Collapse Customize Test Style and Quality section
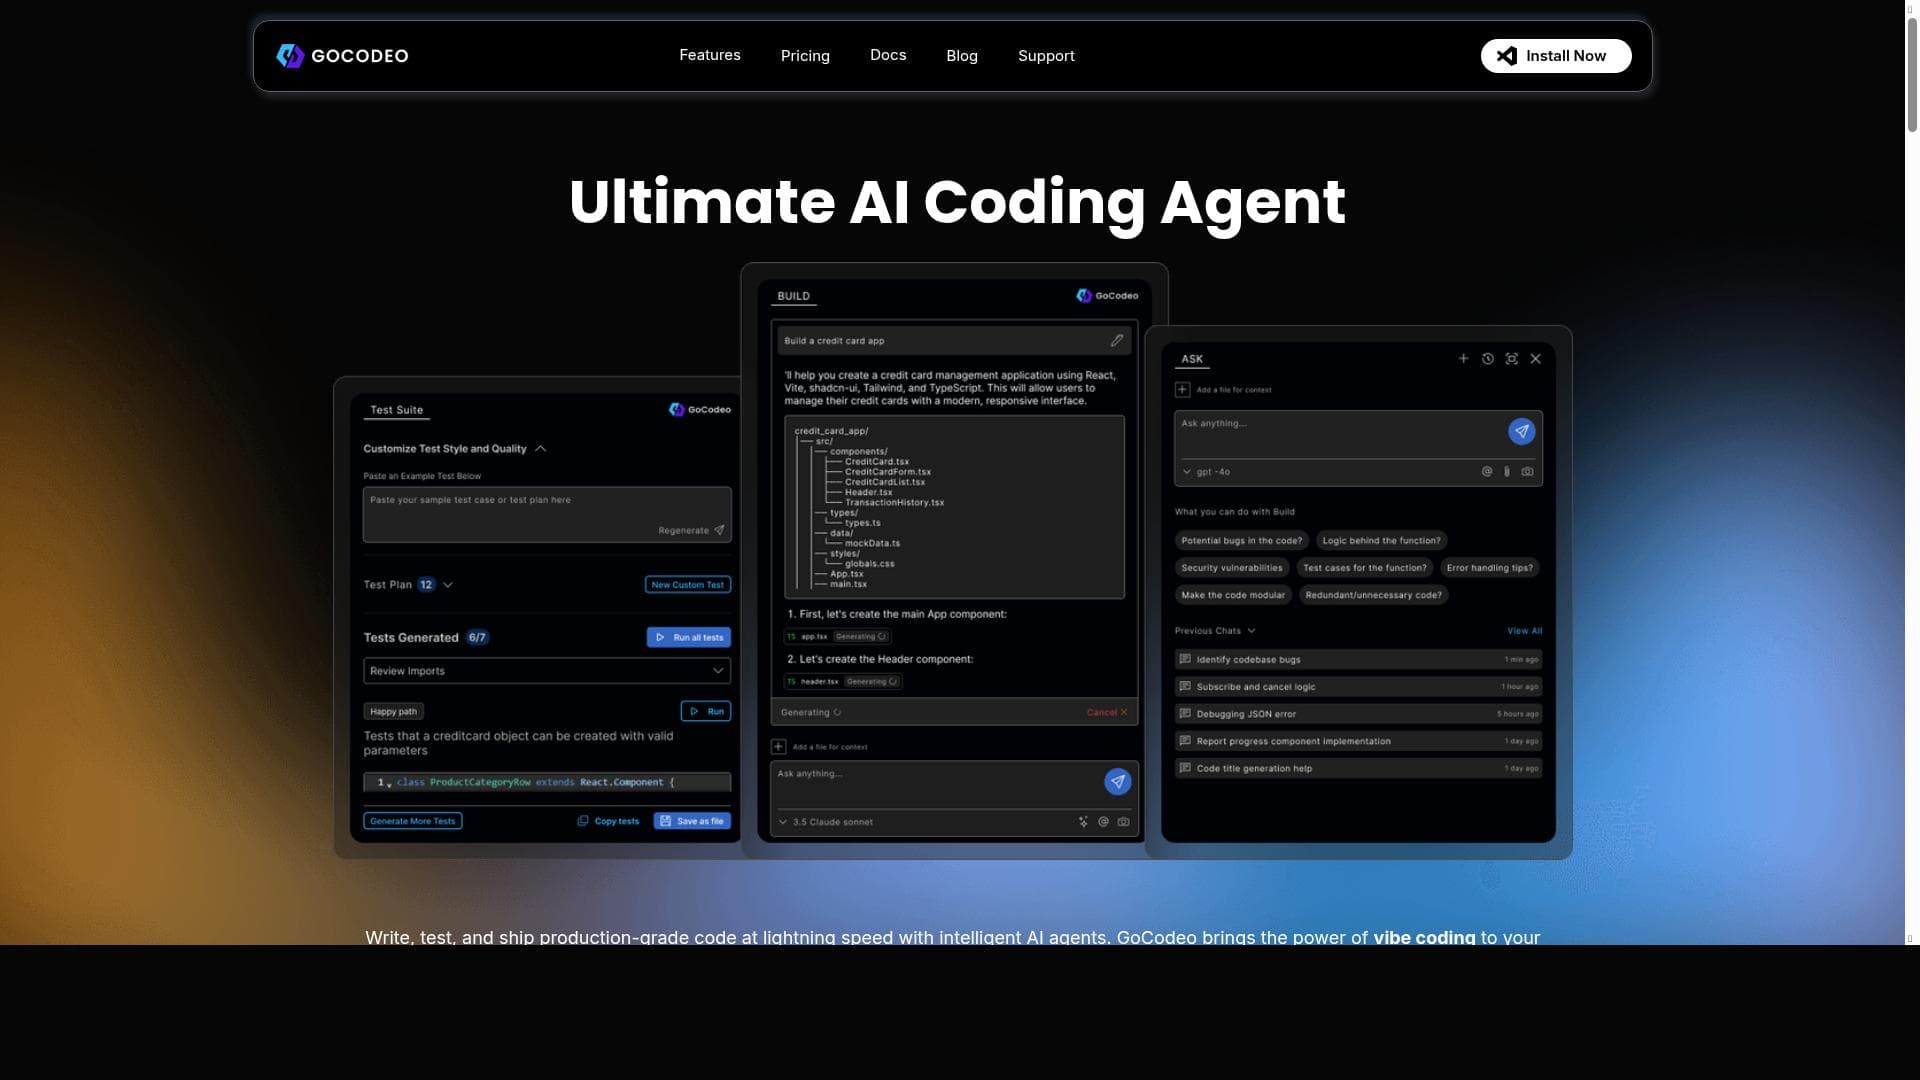Viewport: 1920px width, 1080px height. coord(541,449)
